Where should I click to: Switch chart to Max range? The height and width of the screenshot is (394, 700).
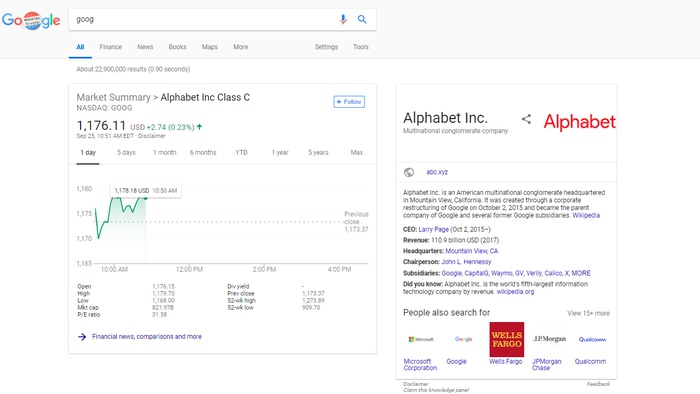[x=357, y=153]
